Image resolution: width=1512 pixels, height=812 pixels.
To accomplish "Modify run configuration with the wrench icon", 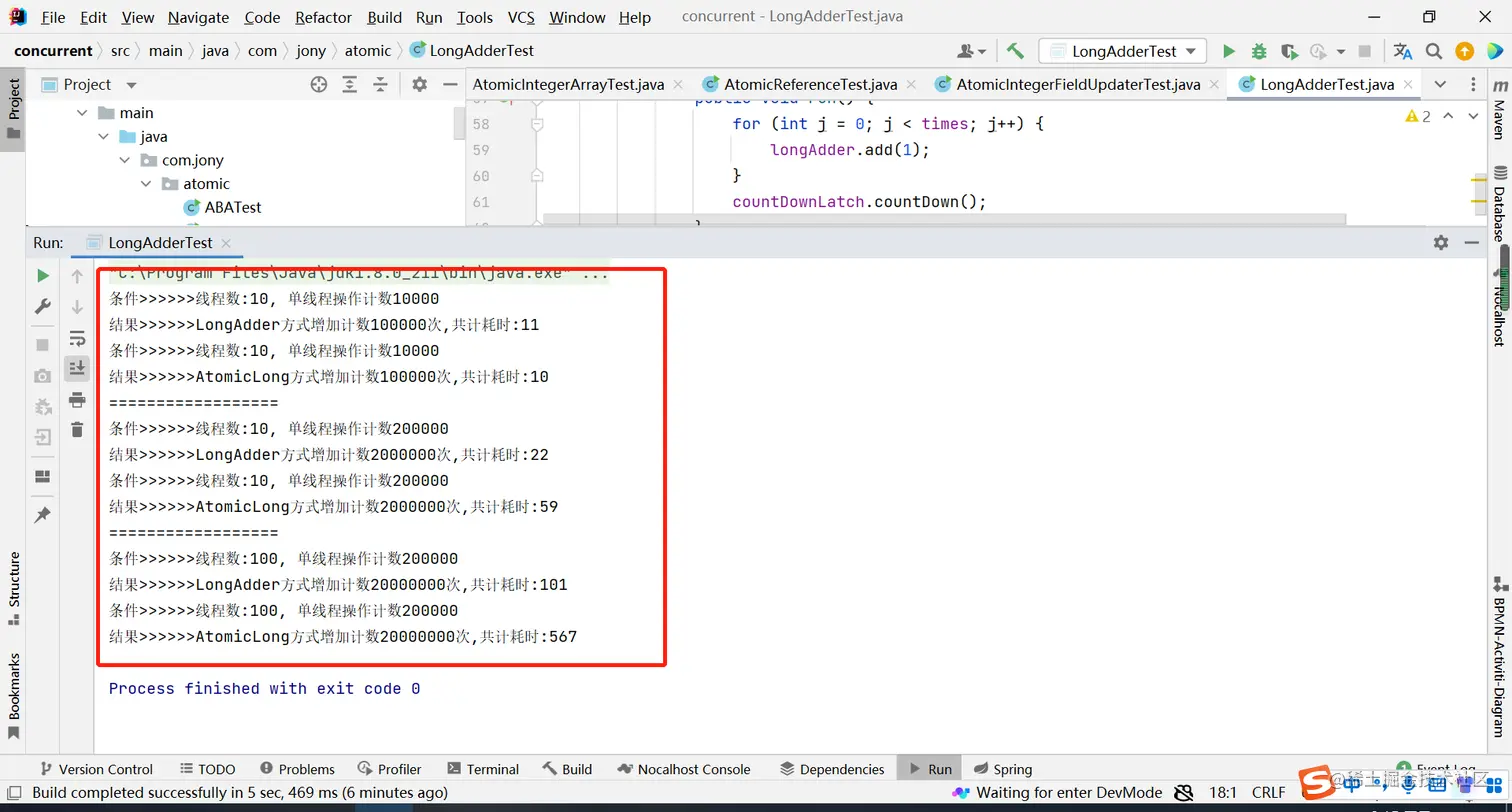I will pyautogui.click(x=43, y=307).
